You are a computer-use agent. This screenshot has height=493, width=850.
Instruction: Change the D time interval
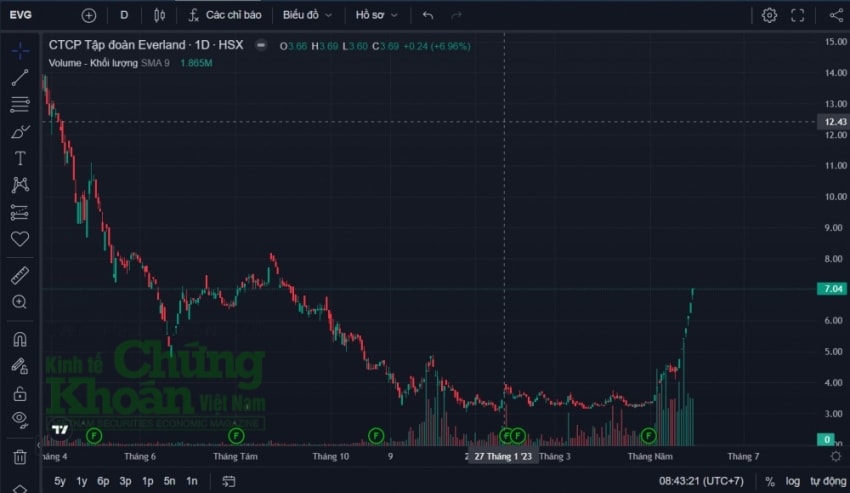(x=124, y=15)
